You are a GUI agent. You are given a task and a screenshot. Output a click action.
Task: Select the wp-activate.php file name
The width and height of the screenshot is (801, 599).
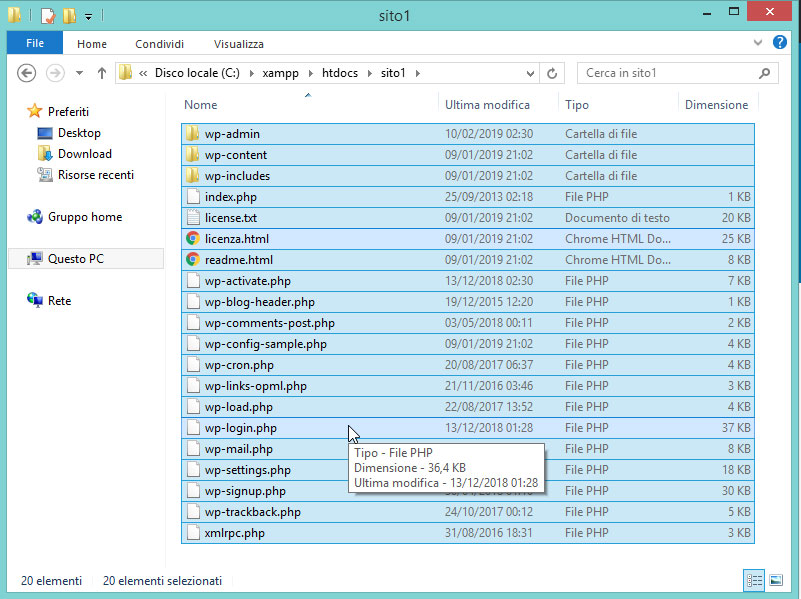pyautogui.click(x=248, y=281)
